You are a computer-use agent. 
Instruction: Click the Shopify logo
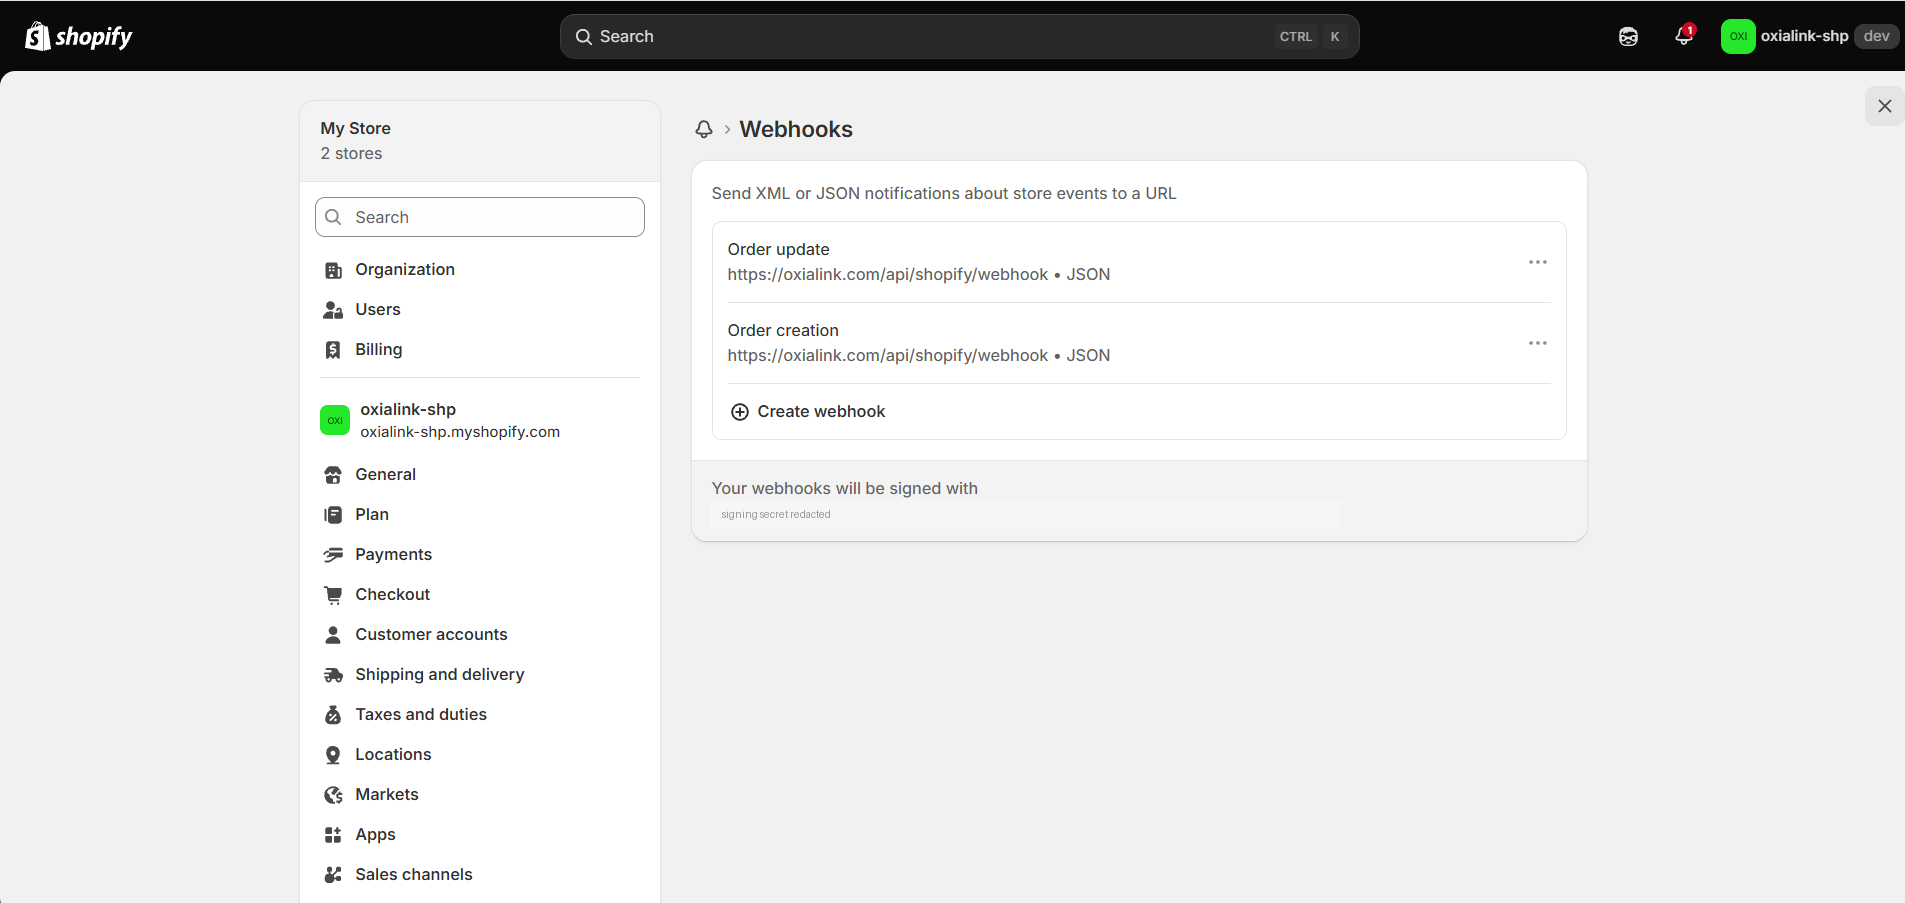pyautogui.click(x=78, y=37)
